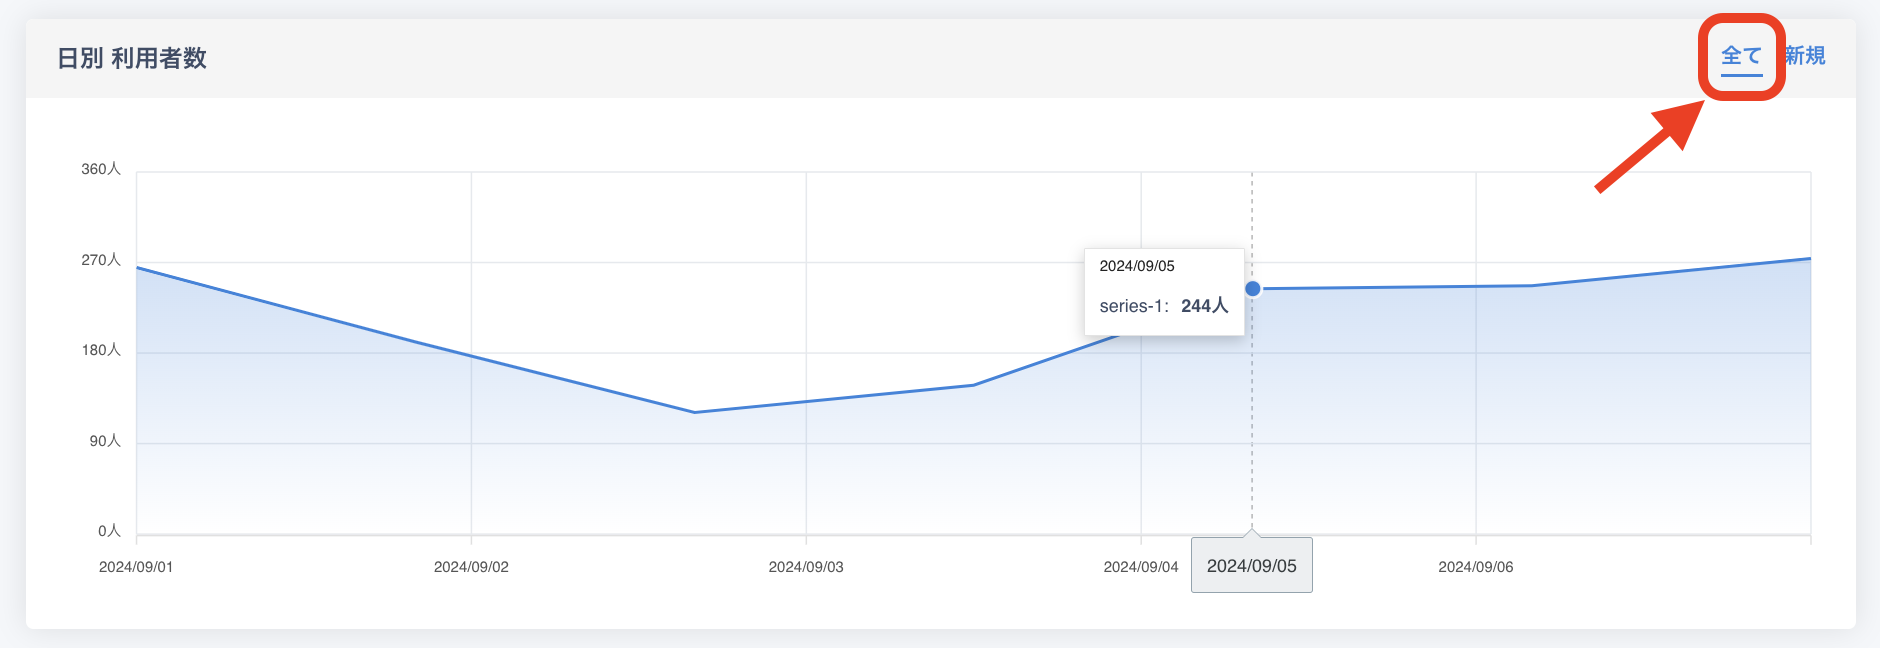Viewport: 1880px width, 648px height.
Task: Click the highlighted 2024/09/05 x-axis label box
Action: click(x=1251, y=566)
